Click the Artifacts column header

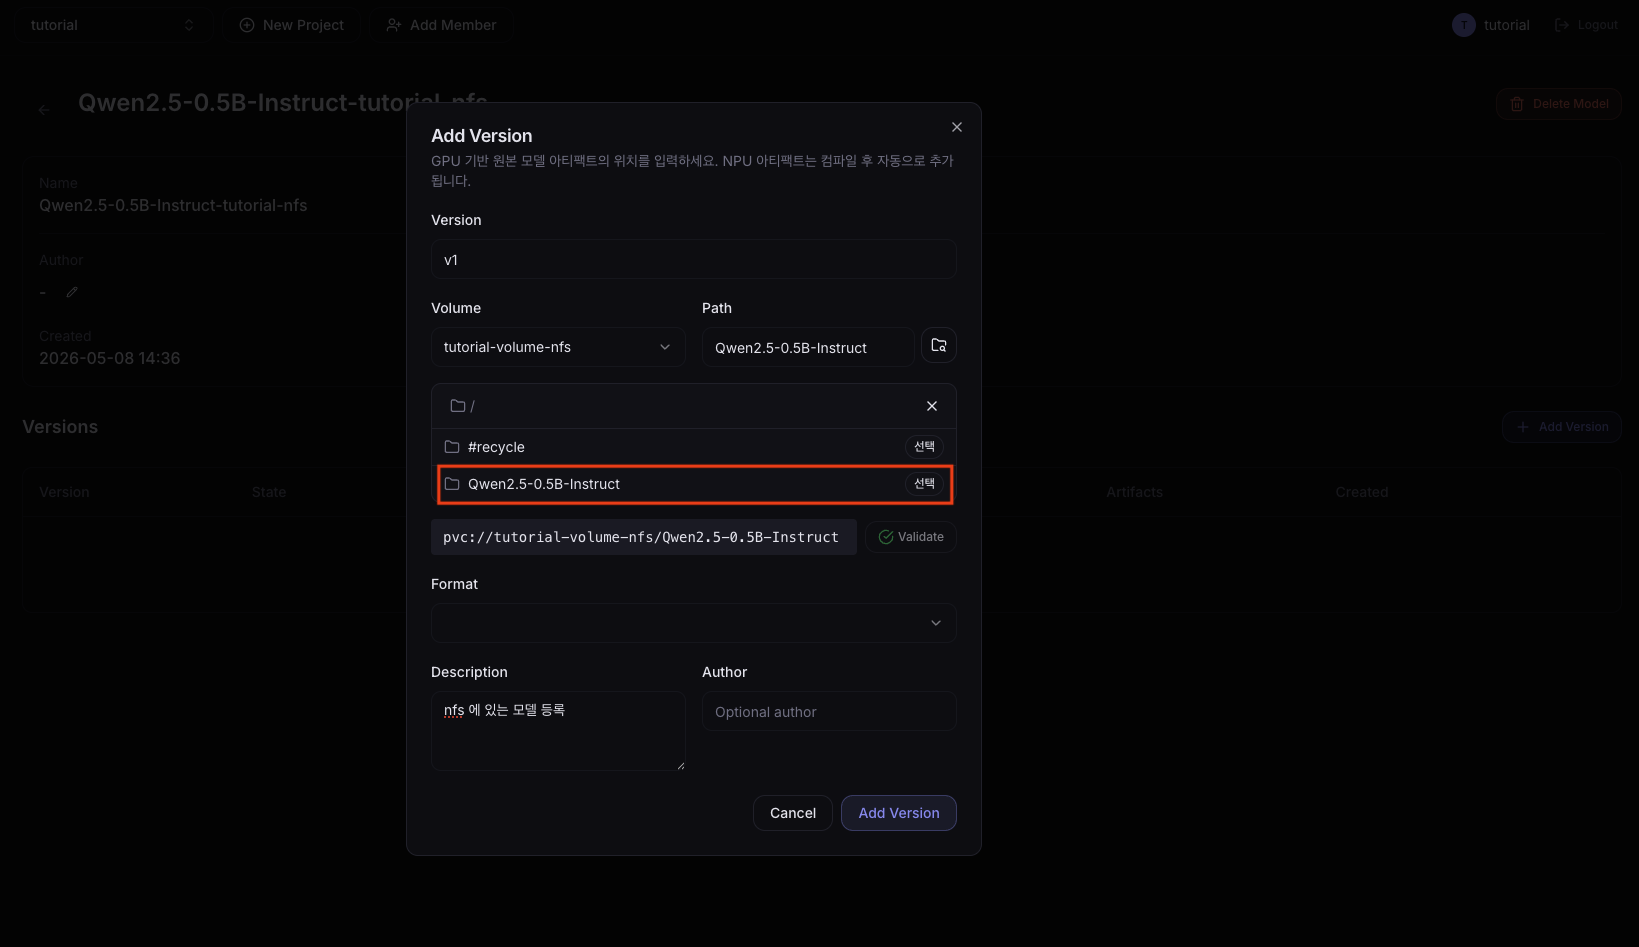point(1134,492)
